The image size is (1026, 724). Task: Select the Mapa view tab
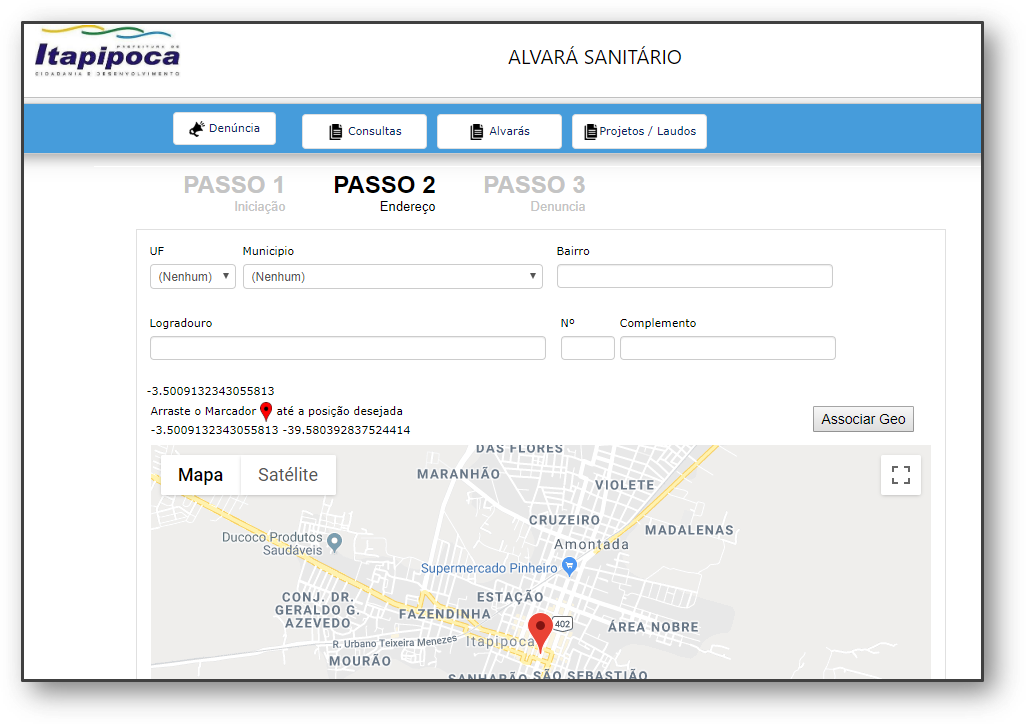point(200,475)
